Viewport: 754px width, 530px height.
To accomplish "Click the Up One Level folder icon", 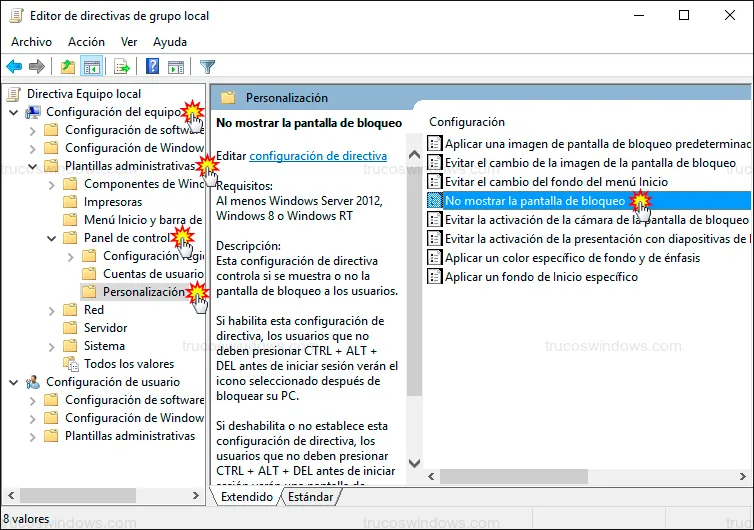I will [x=67, y=67].
